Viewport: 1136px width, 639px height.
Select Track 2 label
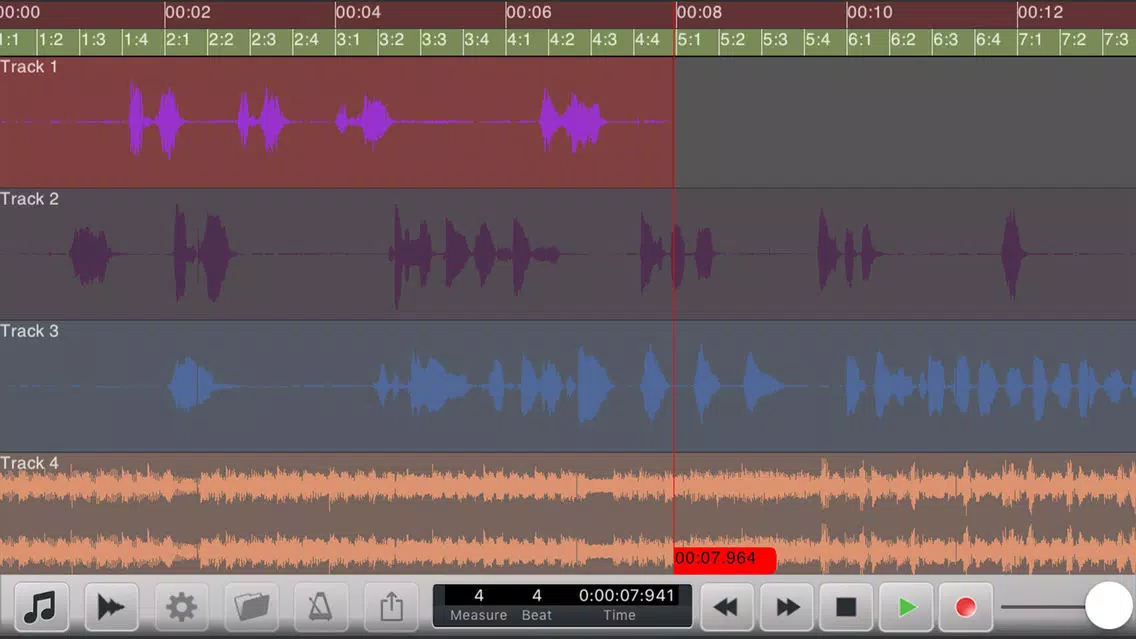[x=30, y=199]
